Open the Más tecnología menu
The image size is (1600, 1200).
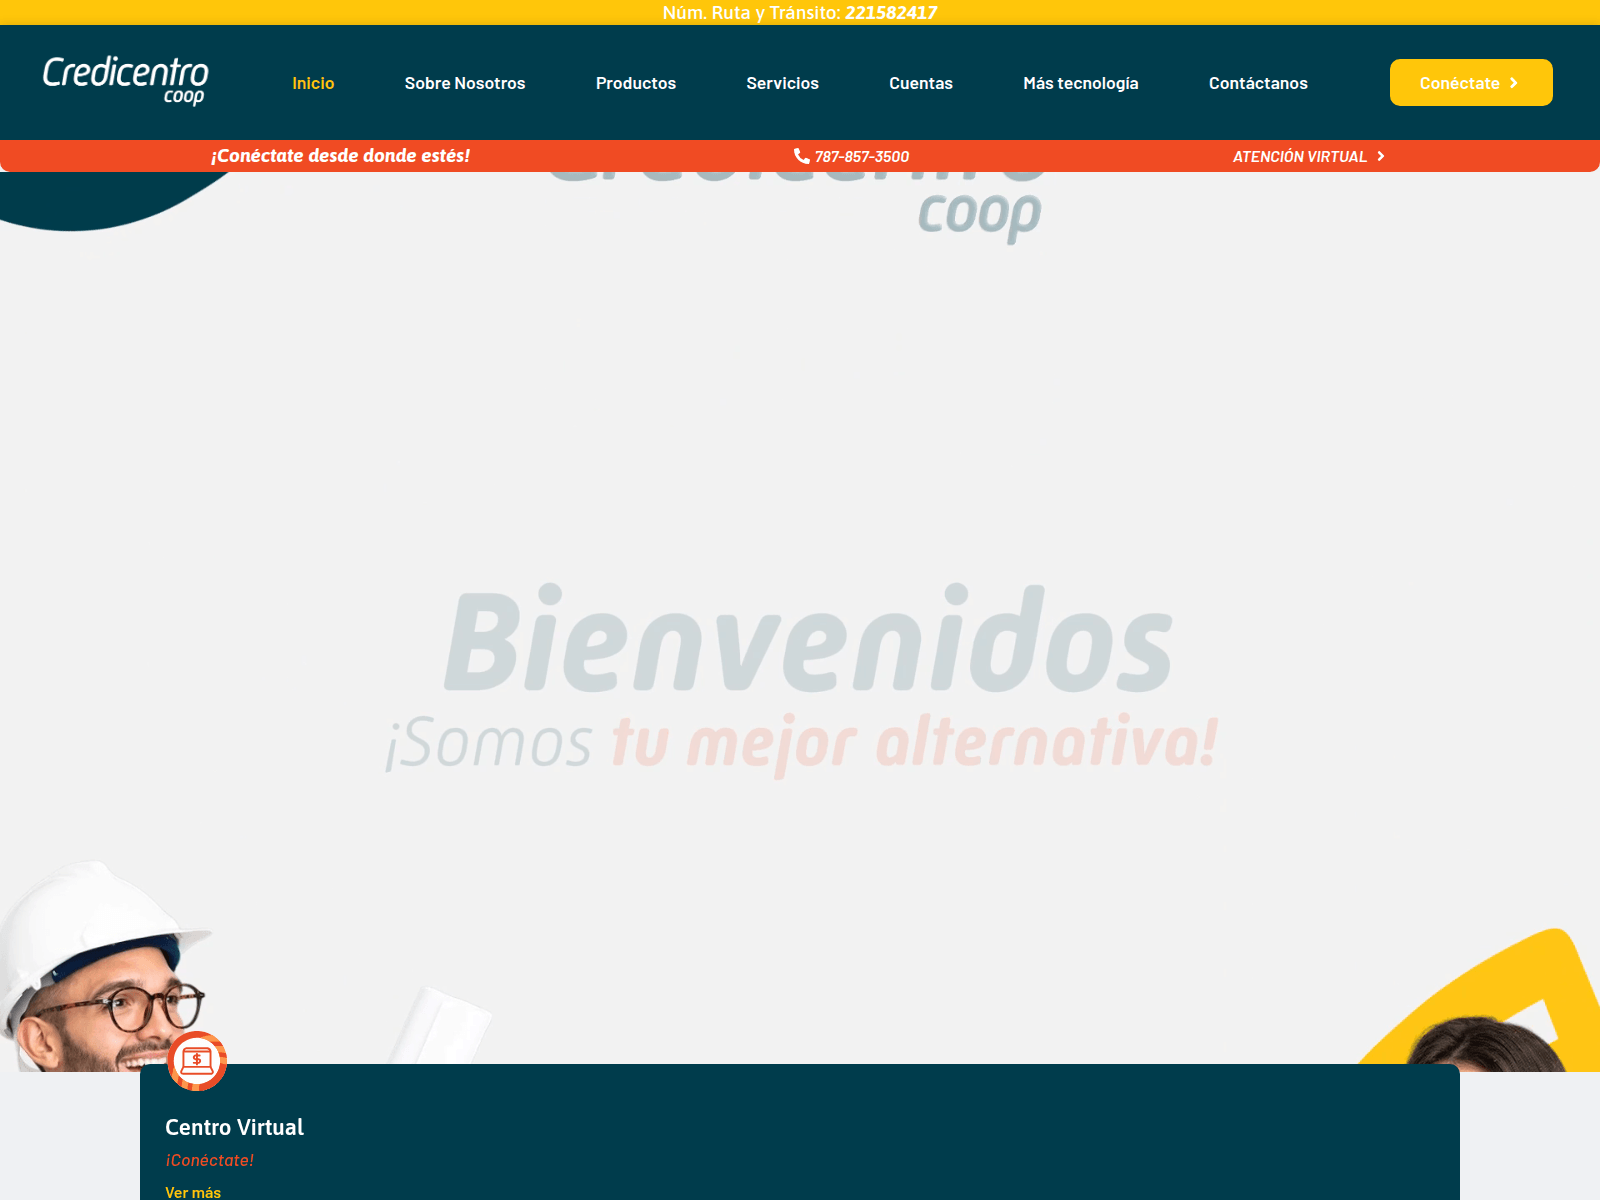pos(1081,83)
